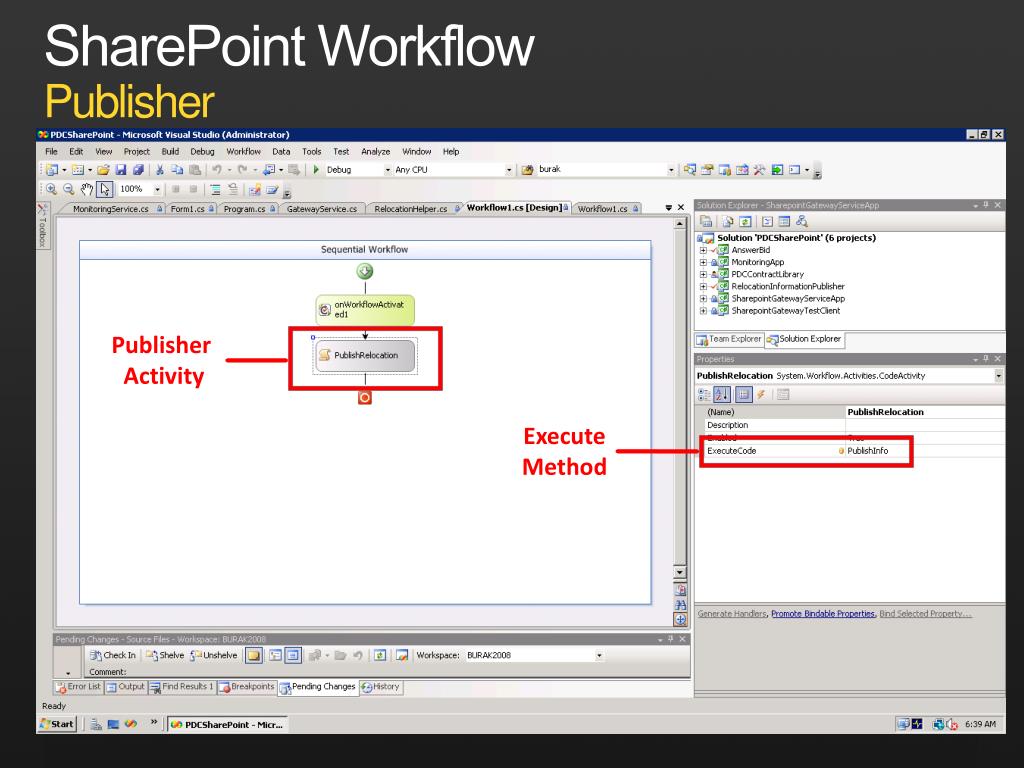This screenshot has height=768, width=1024.
Task: Open the Error List tab
Action: (78, 687)
